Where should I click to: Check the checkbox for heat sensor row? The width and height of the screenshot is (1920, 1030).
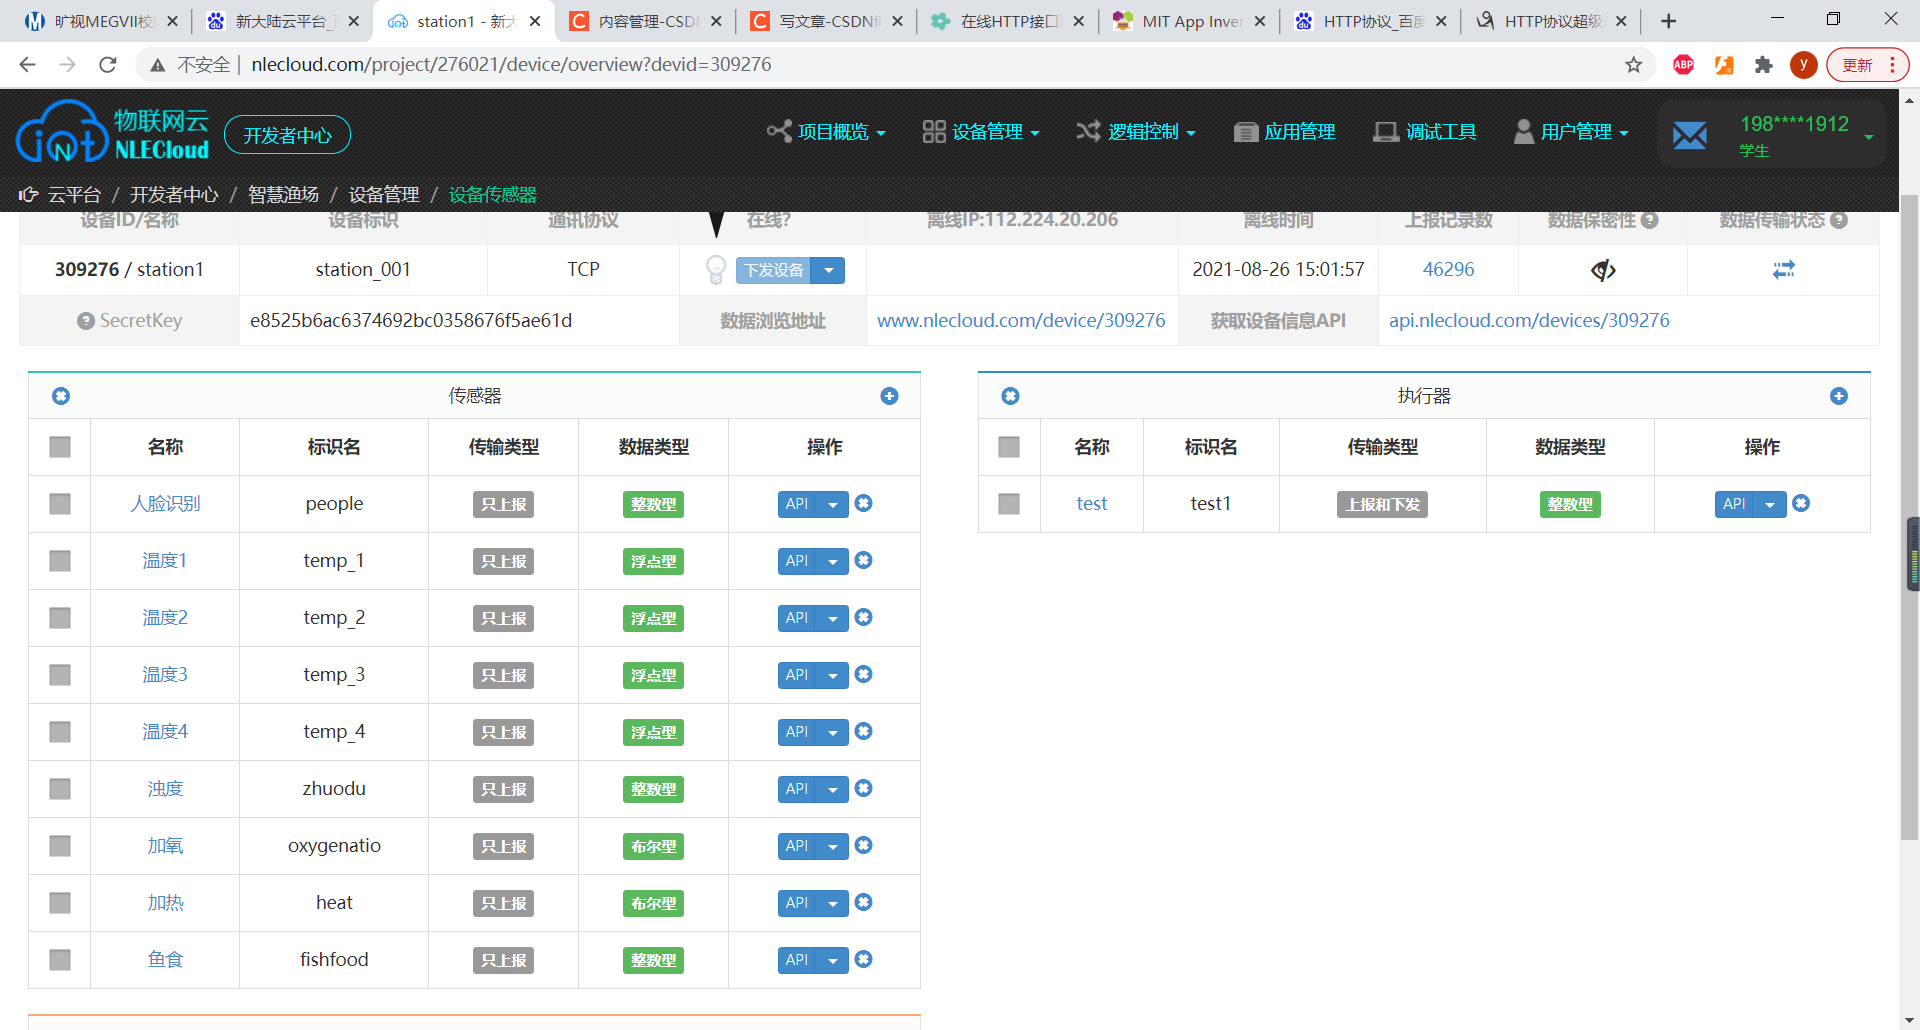60,903
